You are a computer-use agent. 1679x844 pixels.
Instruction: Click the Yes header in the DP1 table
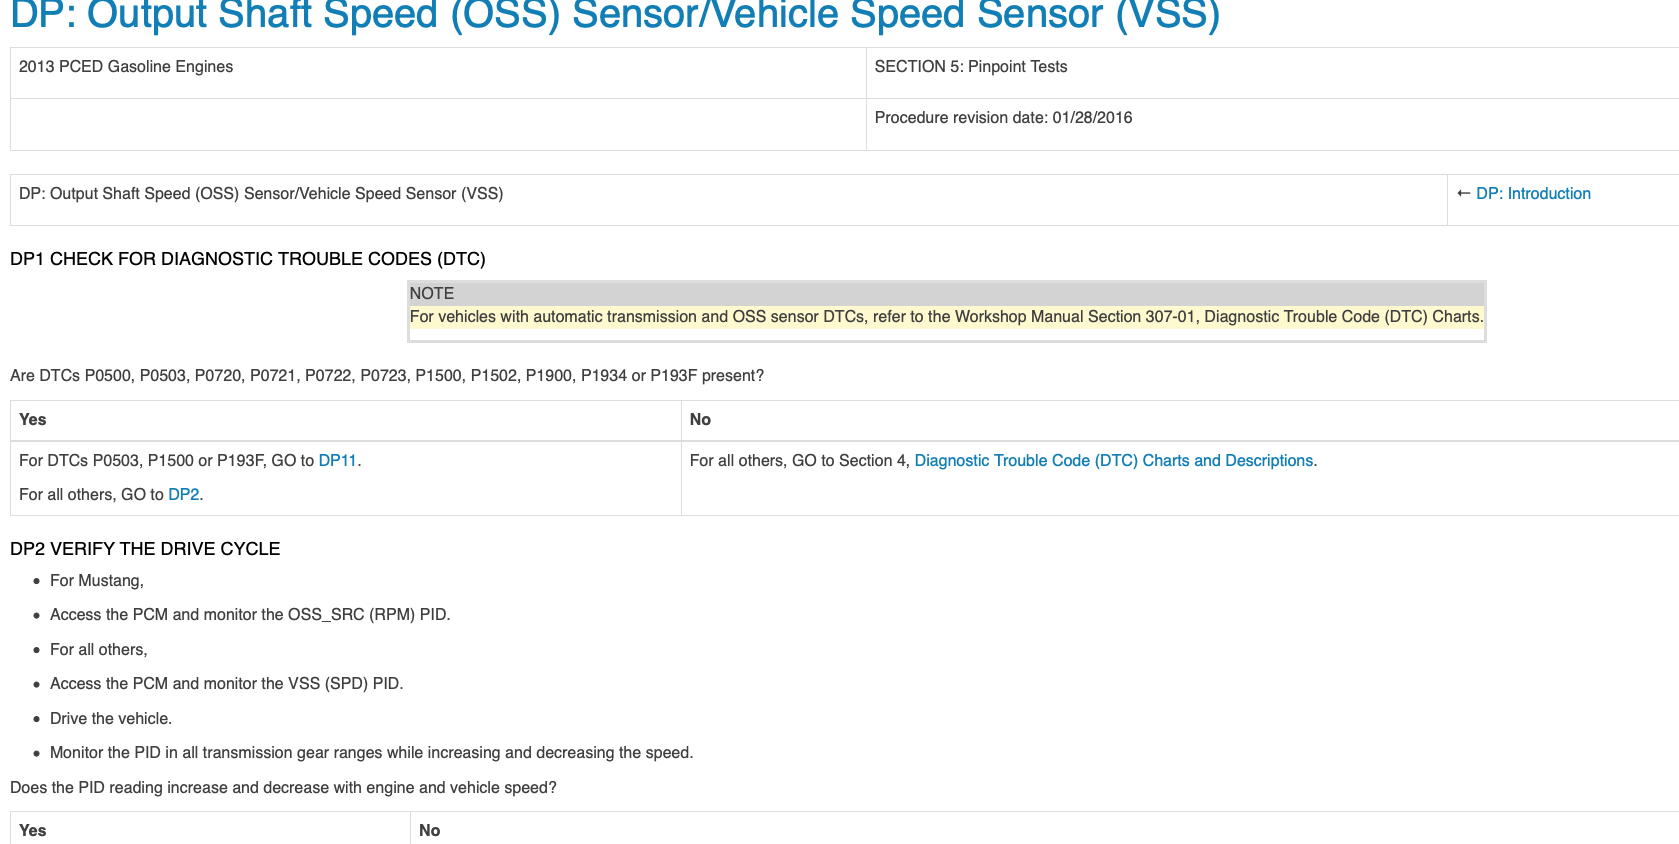(33, 420)
